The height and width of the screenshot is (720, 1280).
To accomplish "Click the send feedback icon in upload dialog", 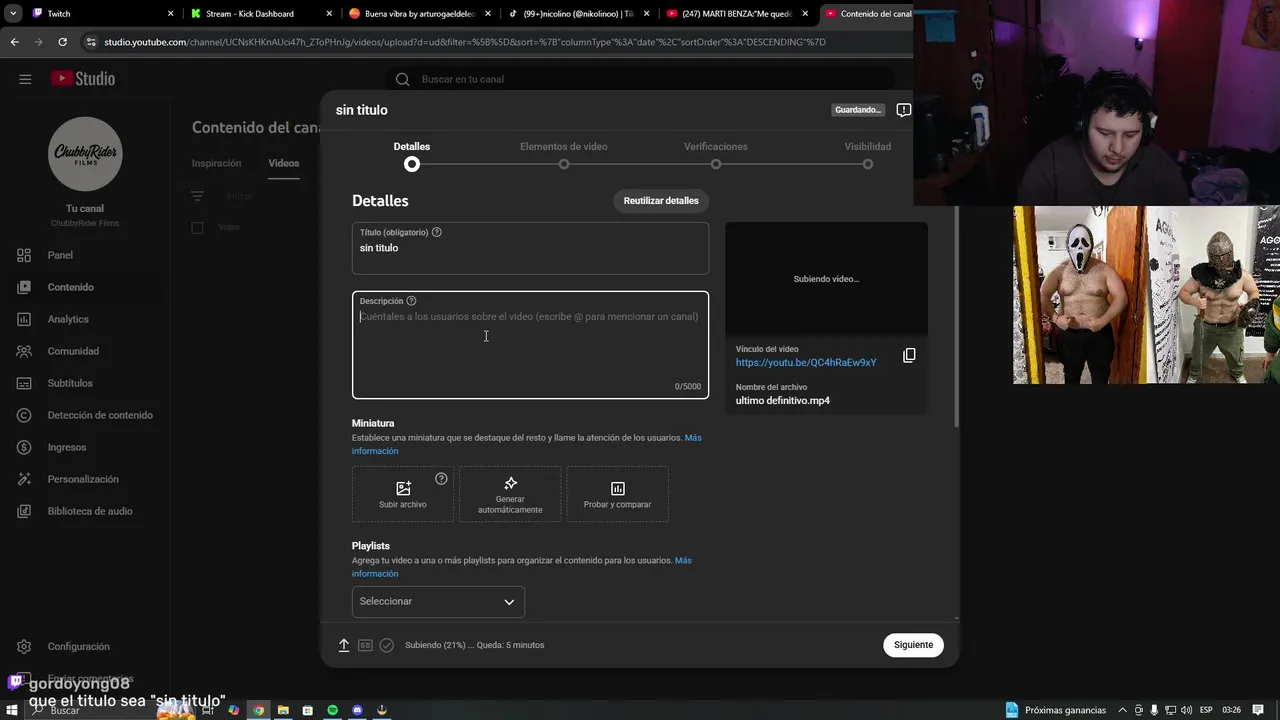I will 903,110.
